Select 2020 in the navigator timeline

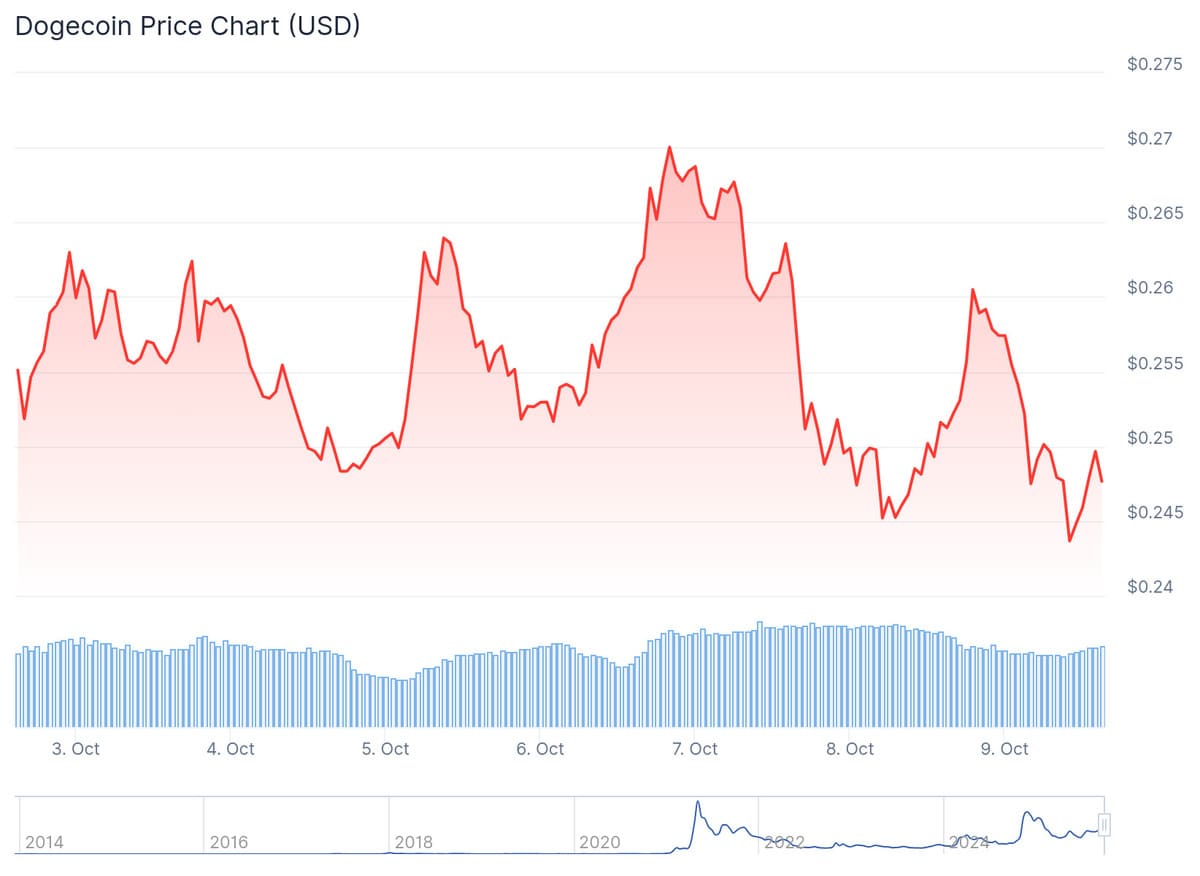(x=599, y=842)
